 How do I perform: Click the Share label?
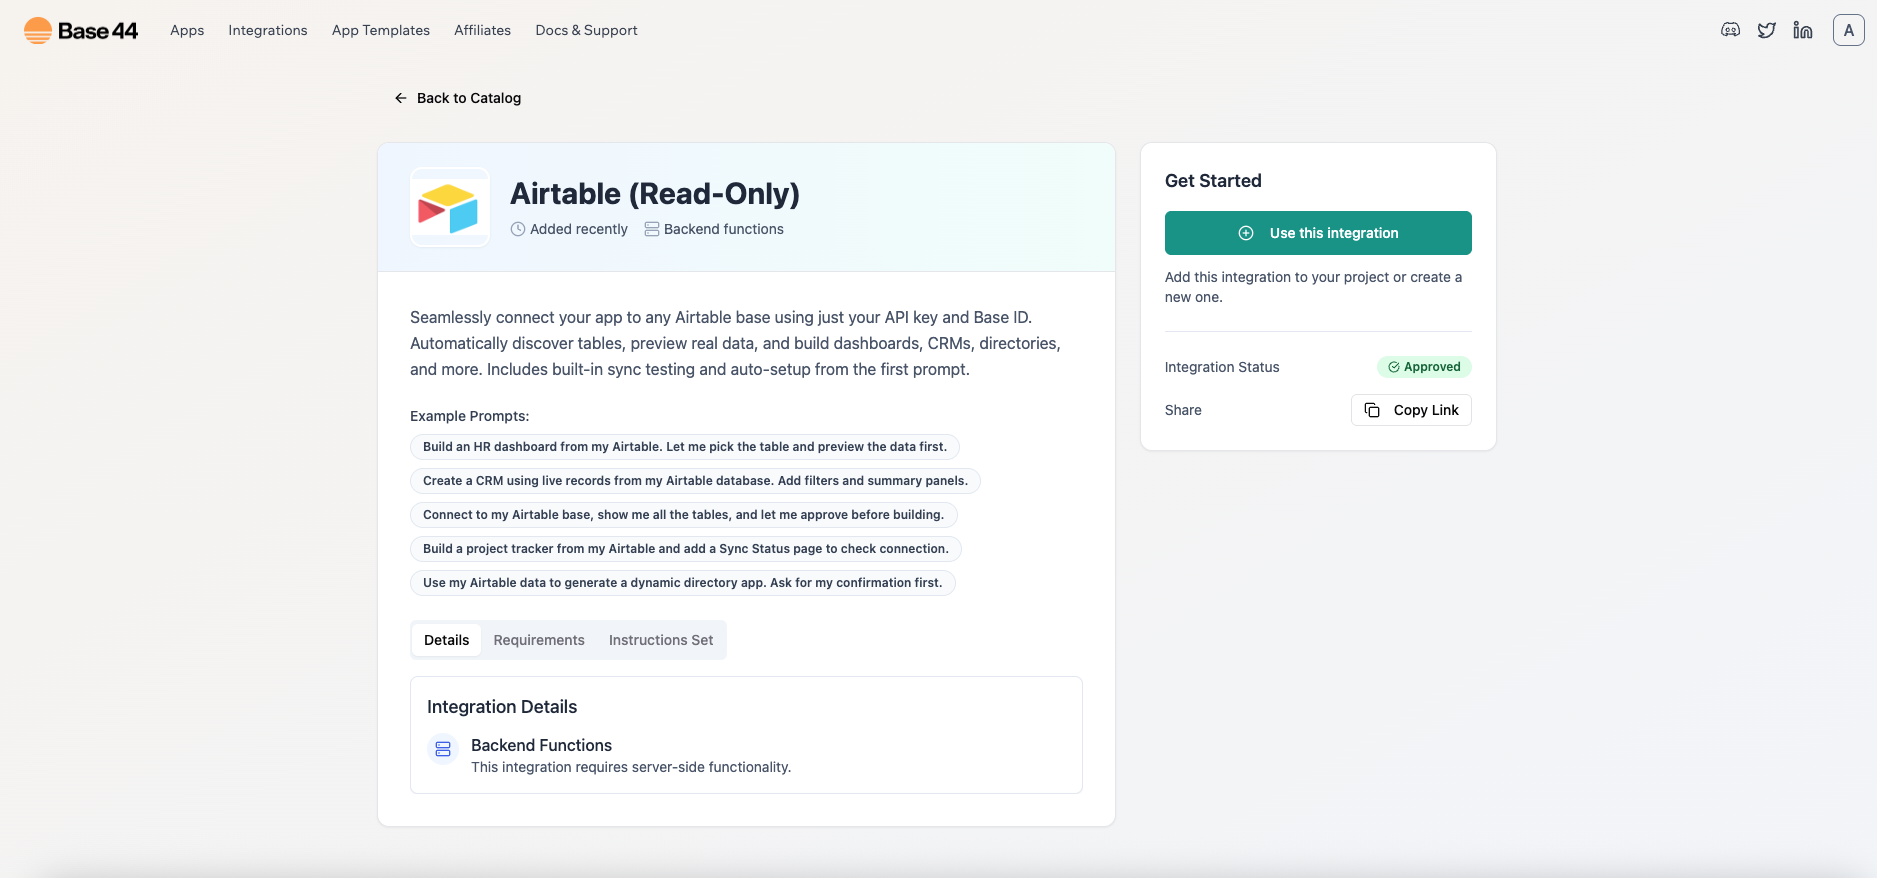[1183, 410]
